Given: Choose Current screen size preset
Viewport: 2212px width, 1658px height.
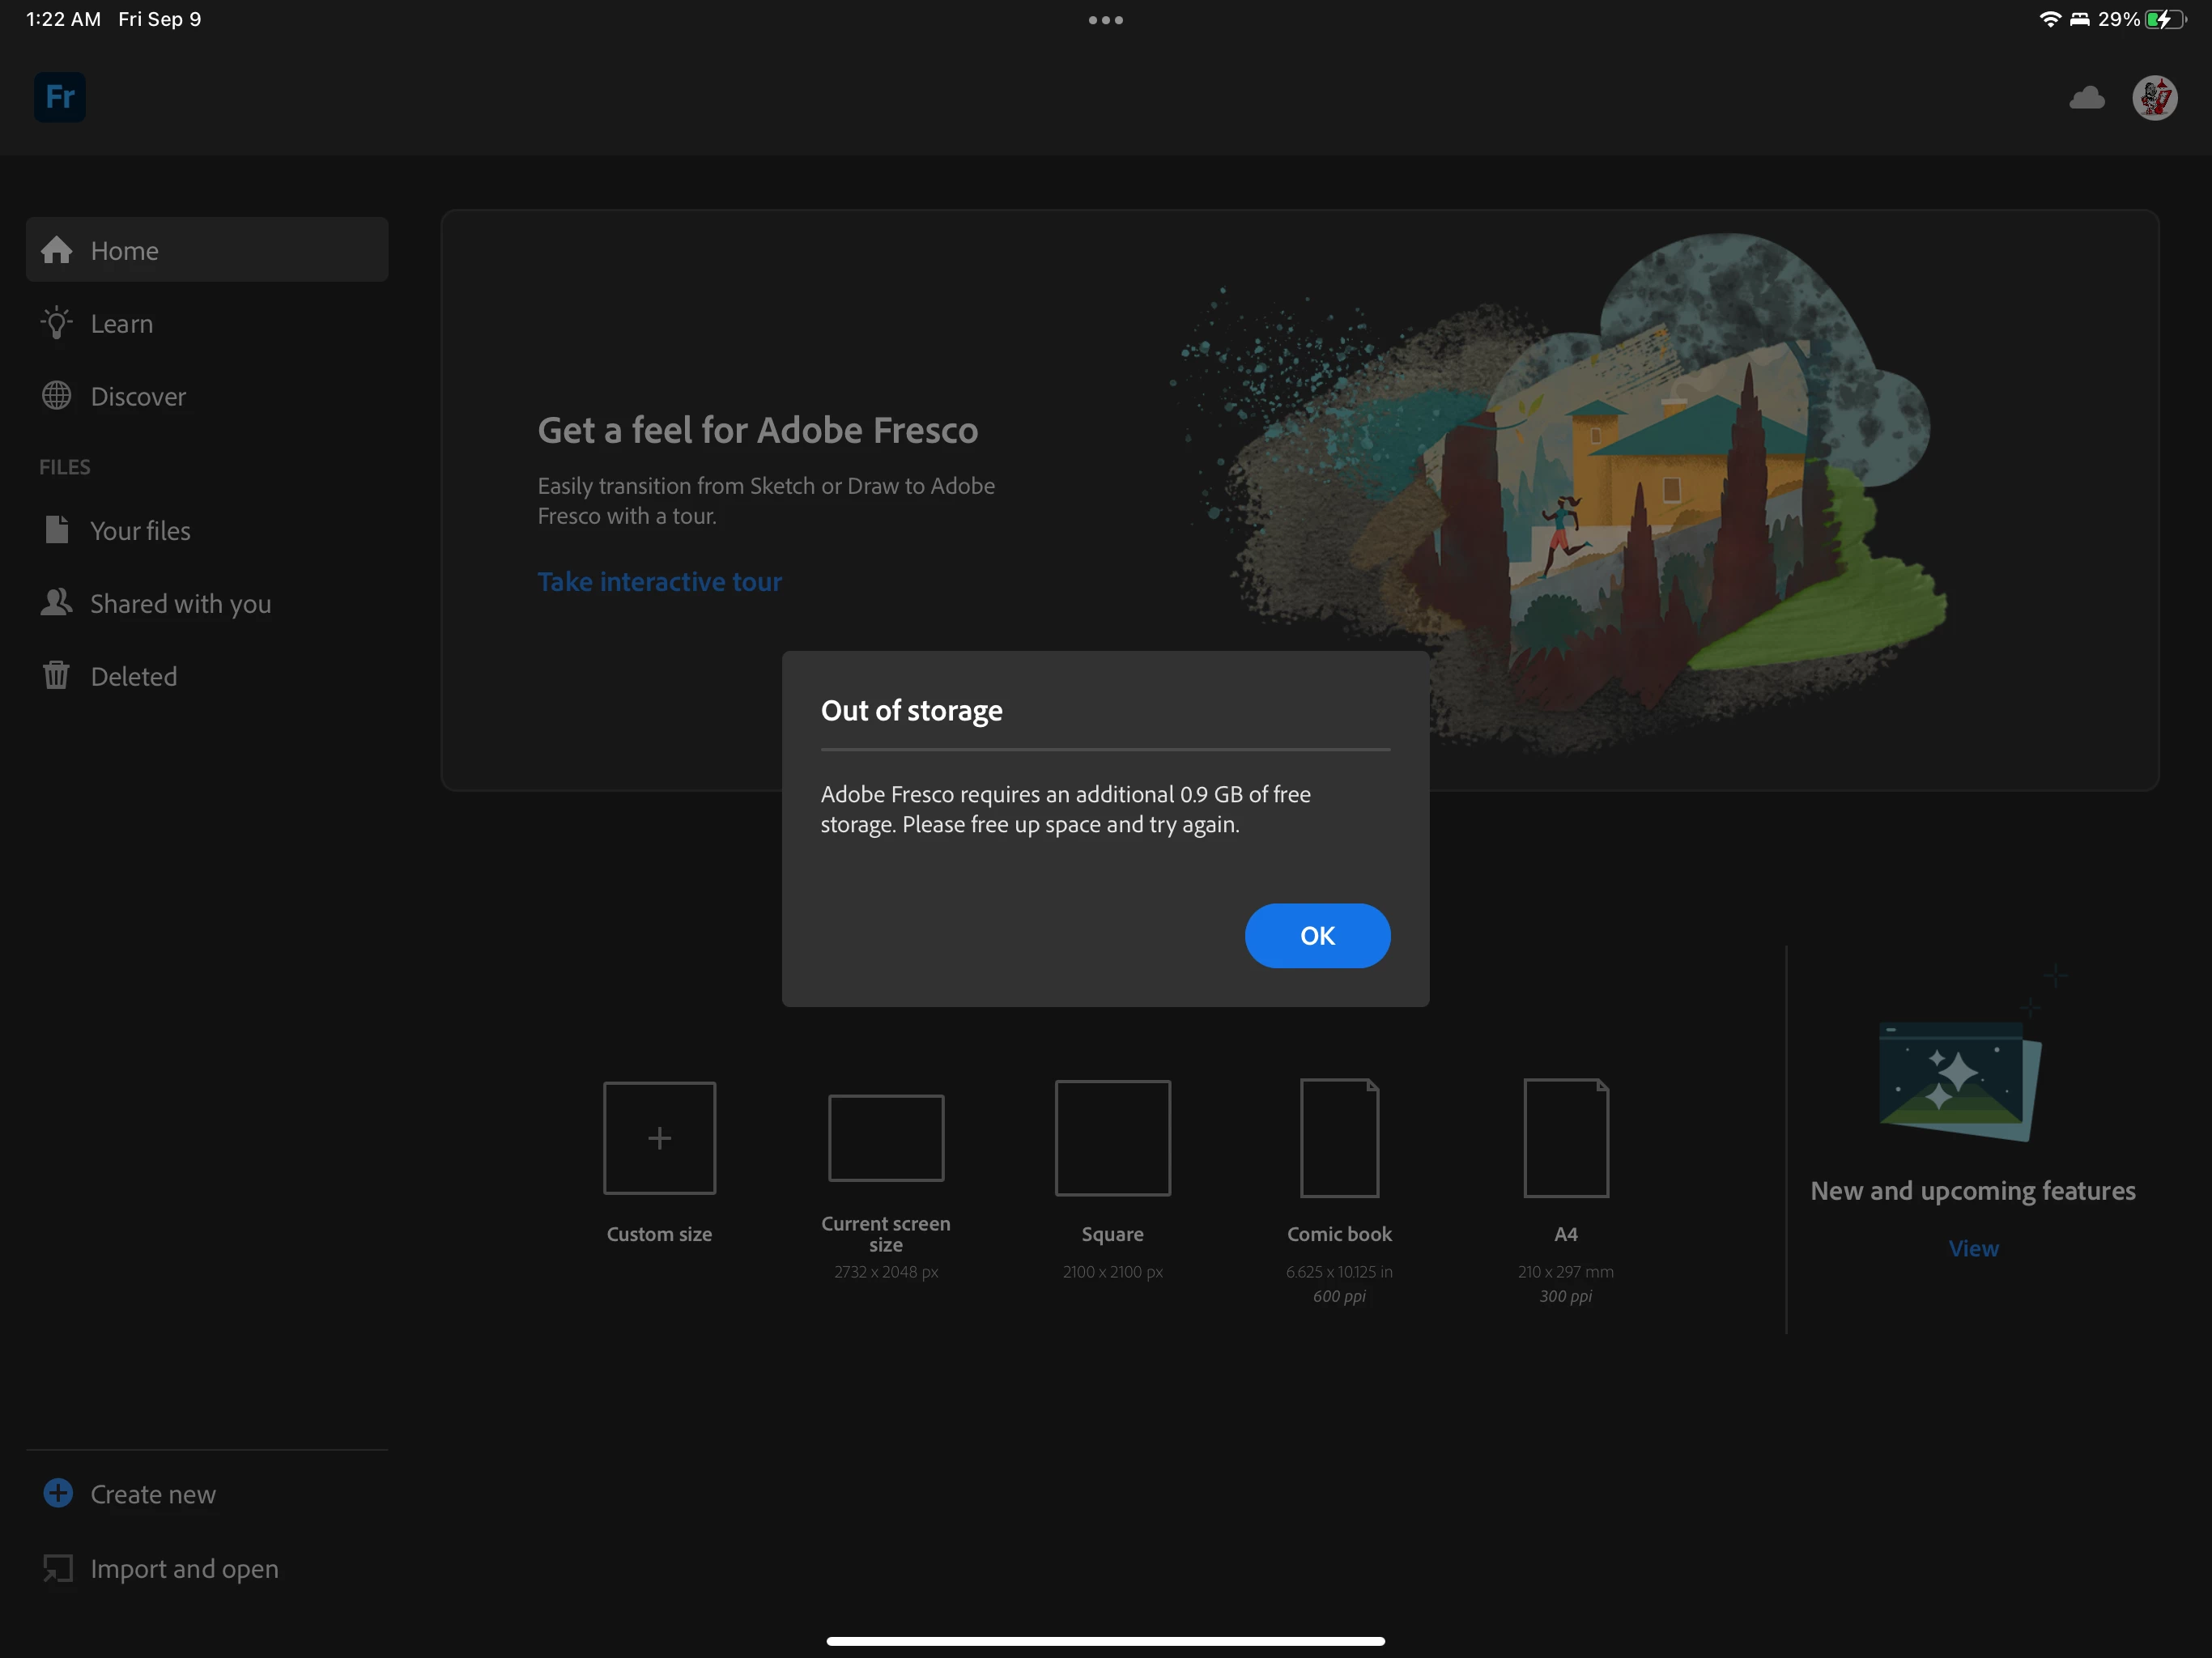Looking at the screenshot, I should click(886, 1138).
